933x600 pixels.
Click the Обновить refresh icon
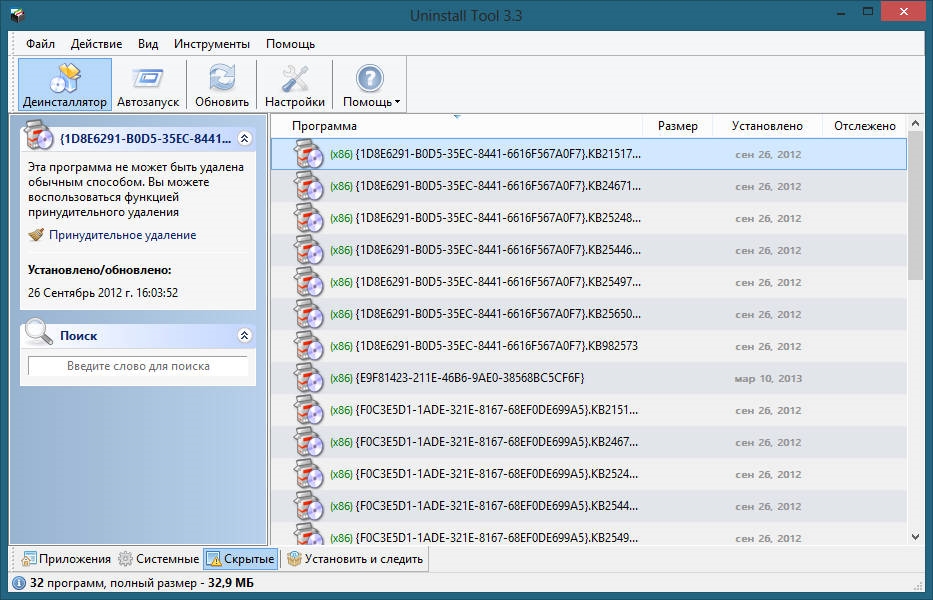[222, 78]
